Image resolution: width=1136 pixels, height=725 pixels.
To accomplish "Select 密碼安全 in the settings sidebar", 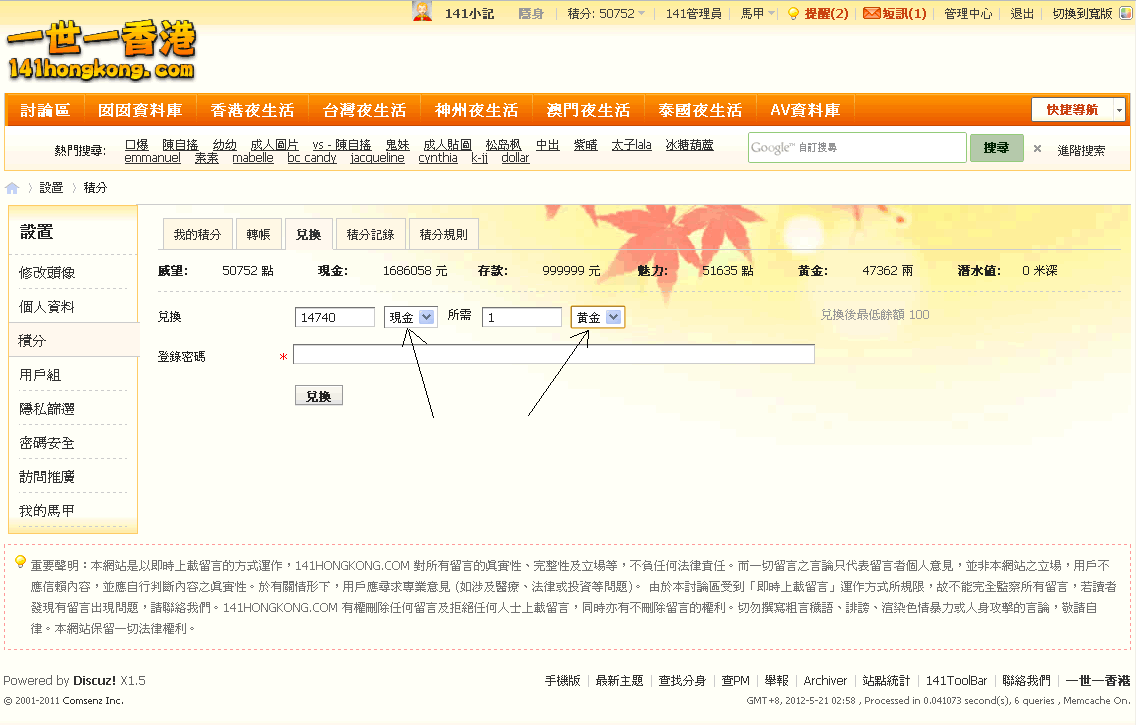I will tap(47, 443).
